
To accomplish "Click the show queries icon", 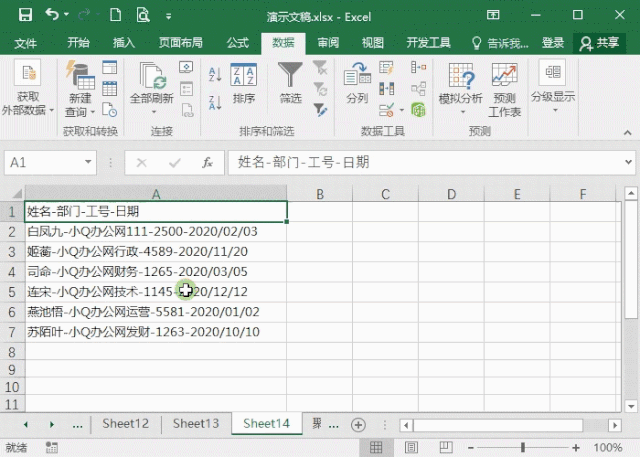I will [109, 67].
